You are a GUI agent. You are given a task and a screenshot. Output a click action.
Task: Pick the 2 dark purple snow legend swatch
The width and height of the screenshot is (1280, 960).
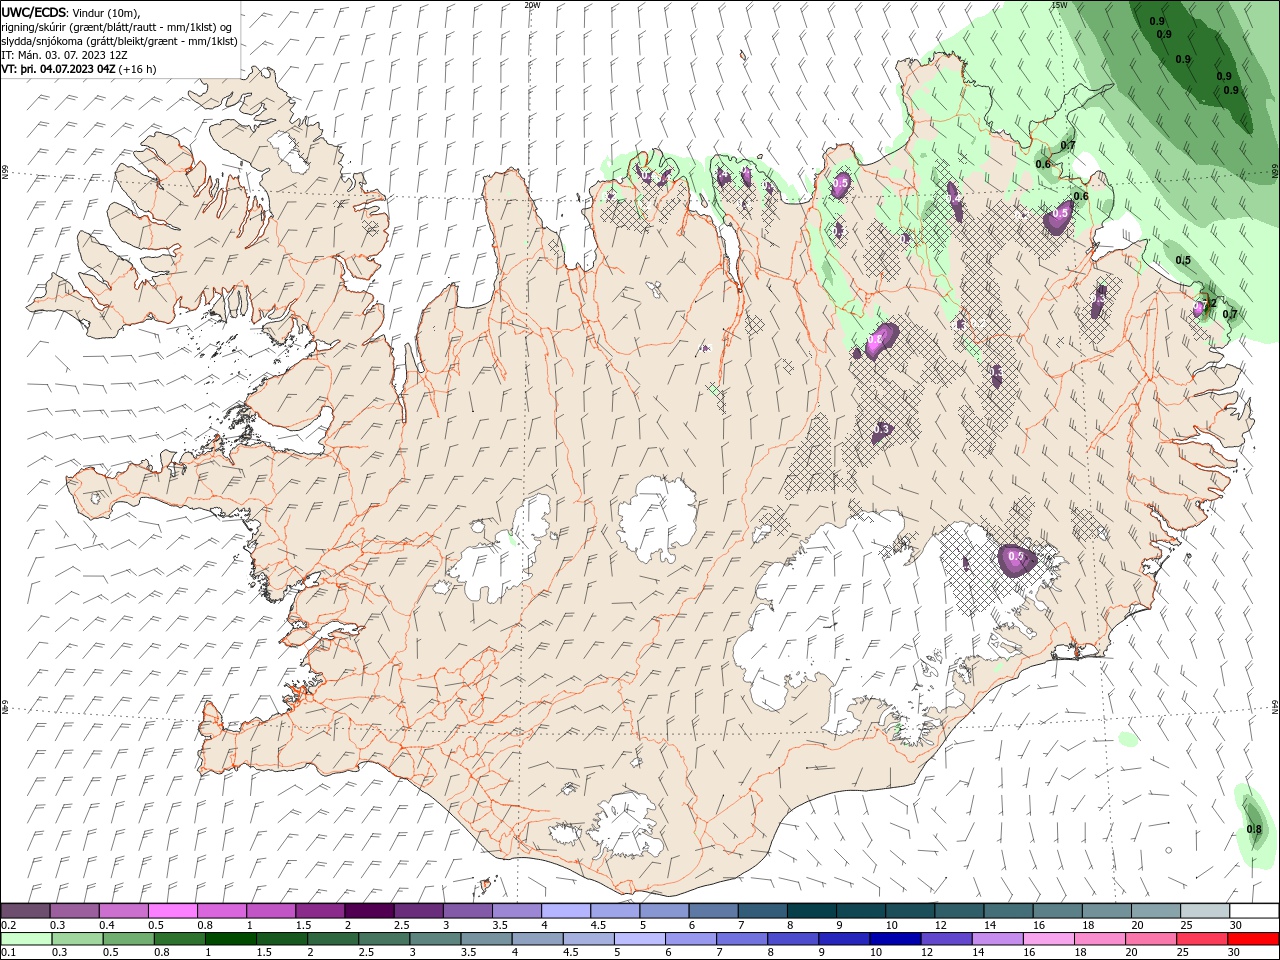369,911
